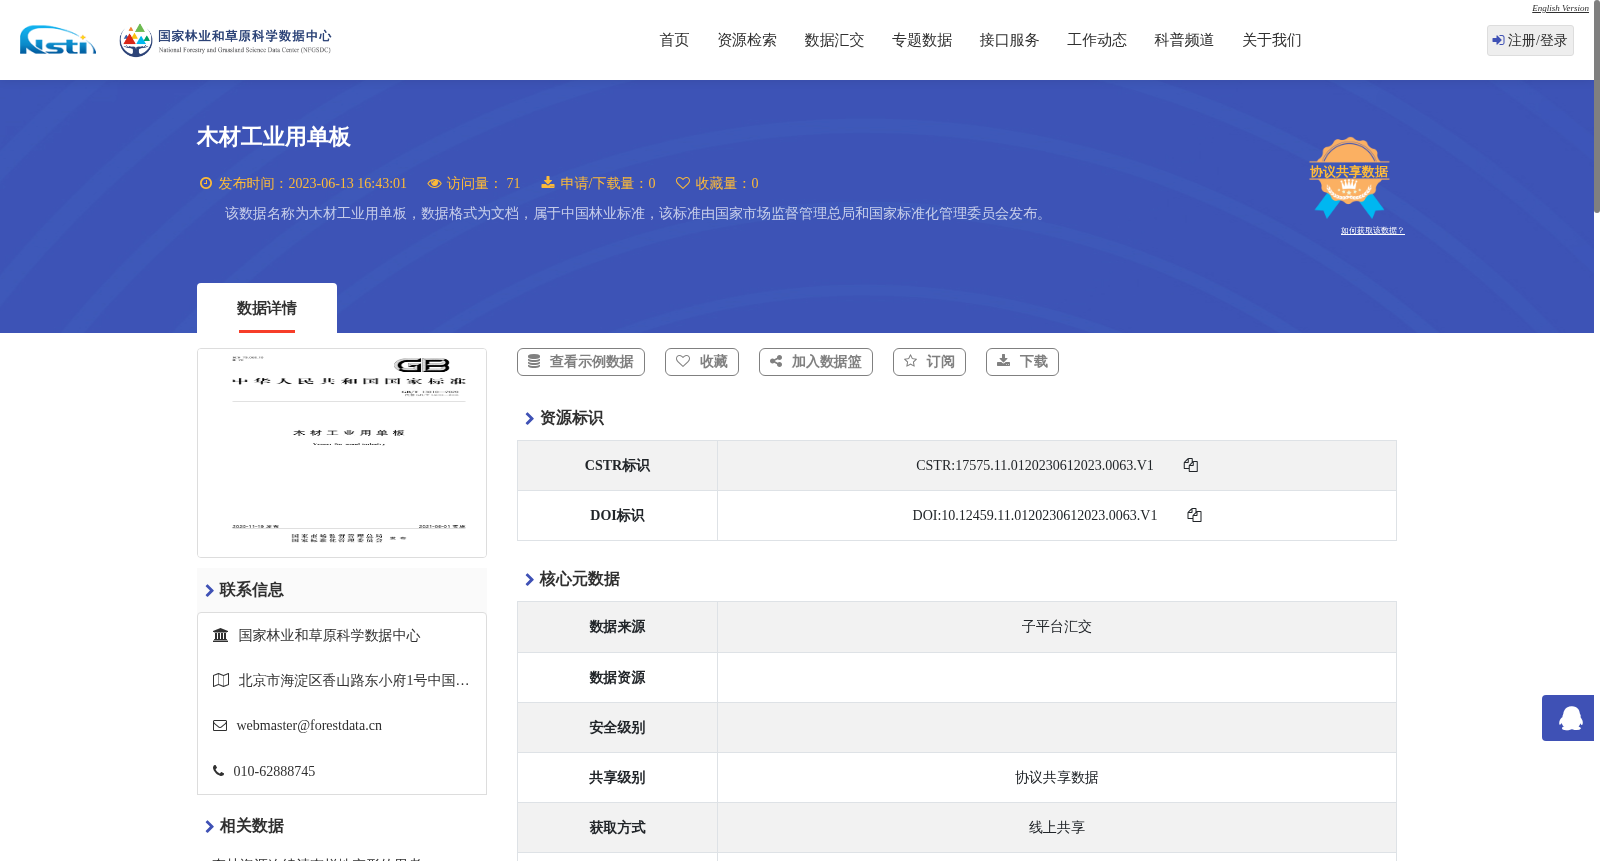This screenshot has height=861, width=1600.
Task: Open 关于我们 page
Action: 1272,40
